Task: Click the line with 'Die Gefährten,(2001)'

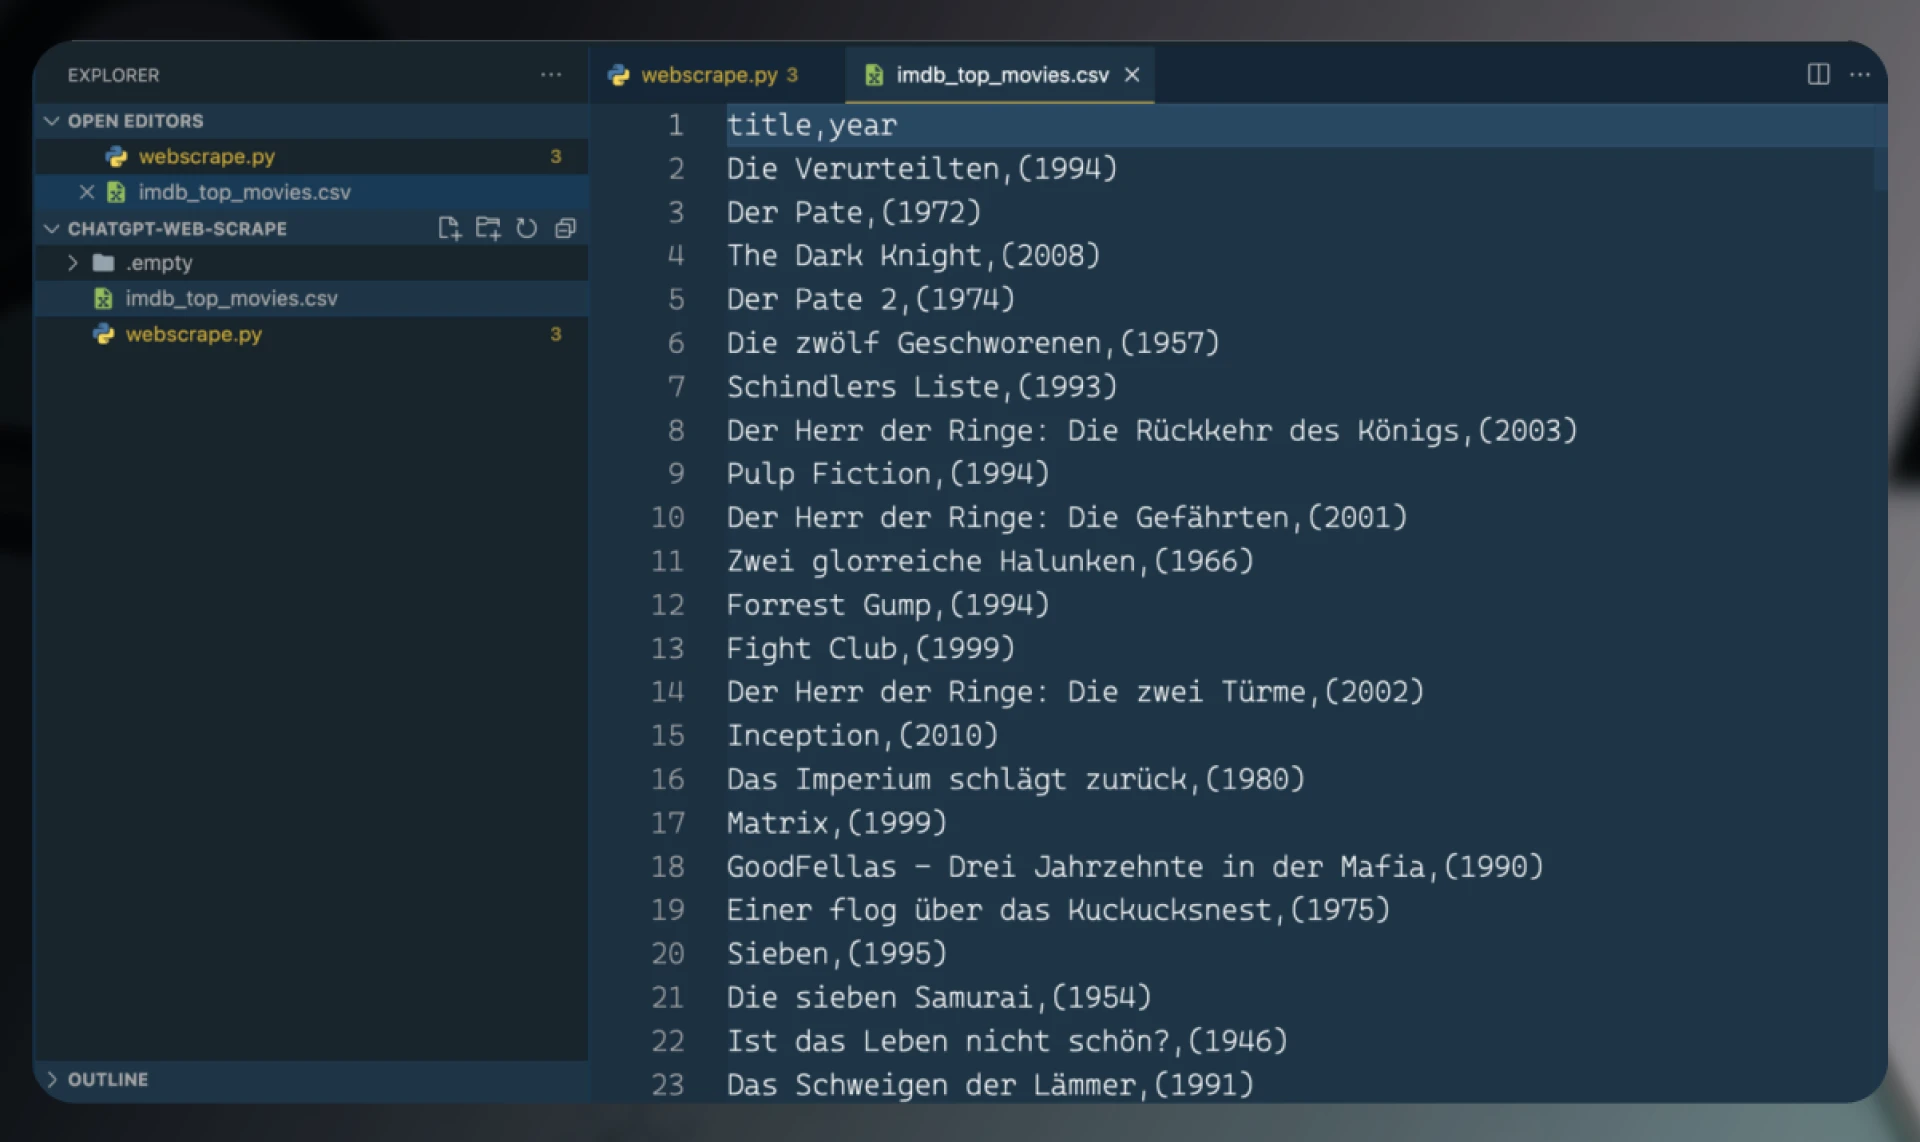Action: point(1066,517)
